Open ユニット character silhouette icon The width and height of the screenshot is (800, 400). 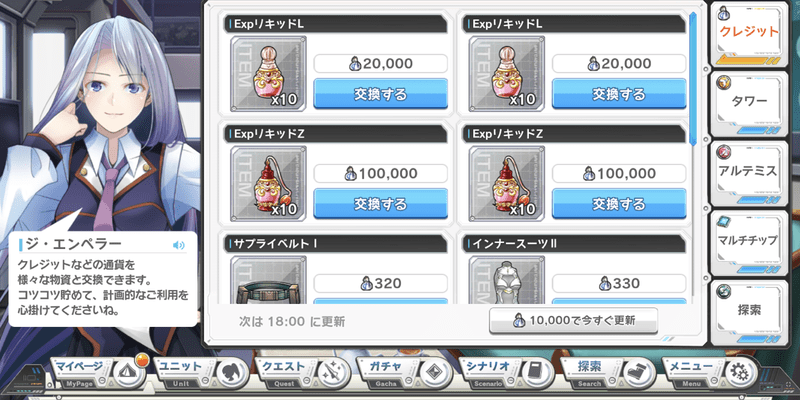click(x=228, y=373)
